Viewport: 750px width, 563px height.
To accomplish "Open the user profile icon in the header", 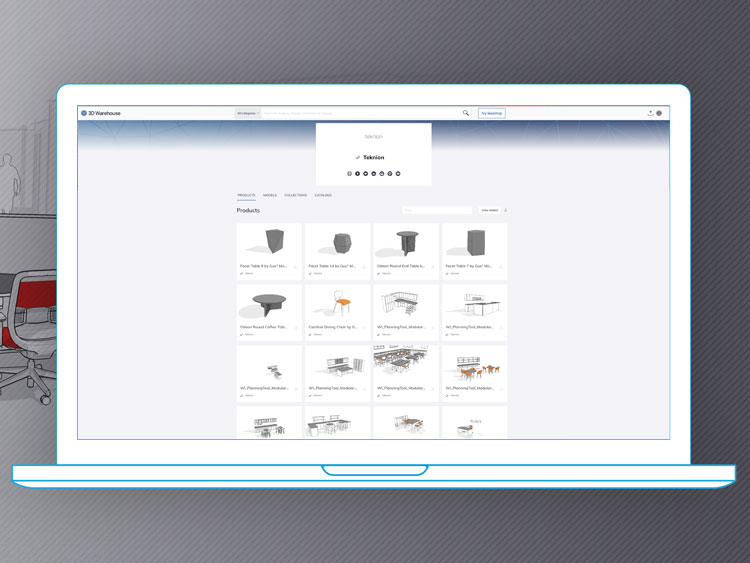I will (x=659, y=113).
